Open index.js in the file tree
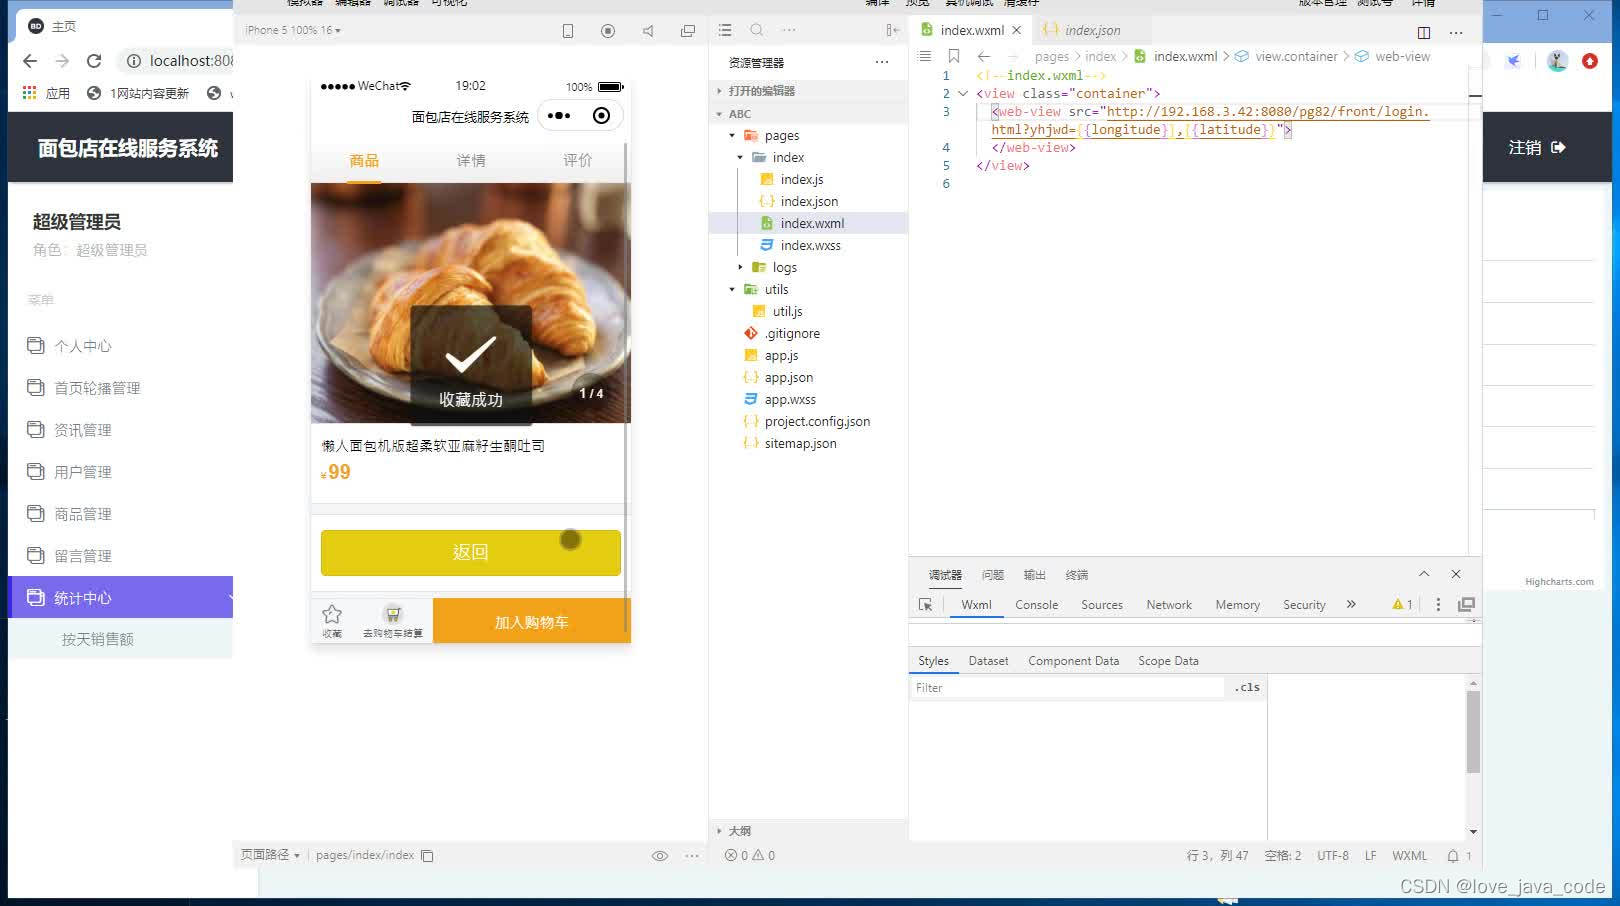The width and height of the screenshot is (1620, 906). pyautogui.click(x=802, y=180)
